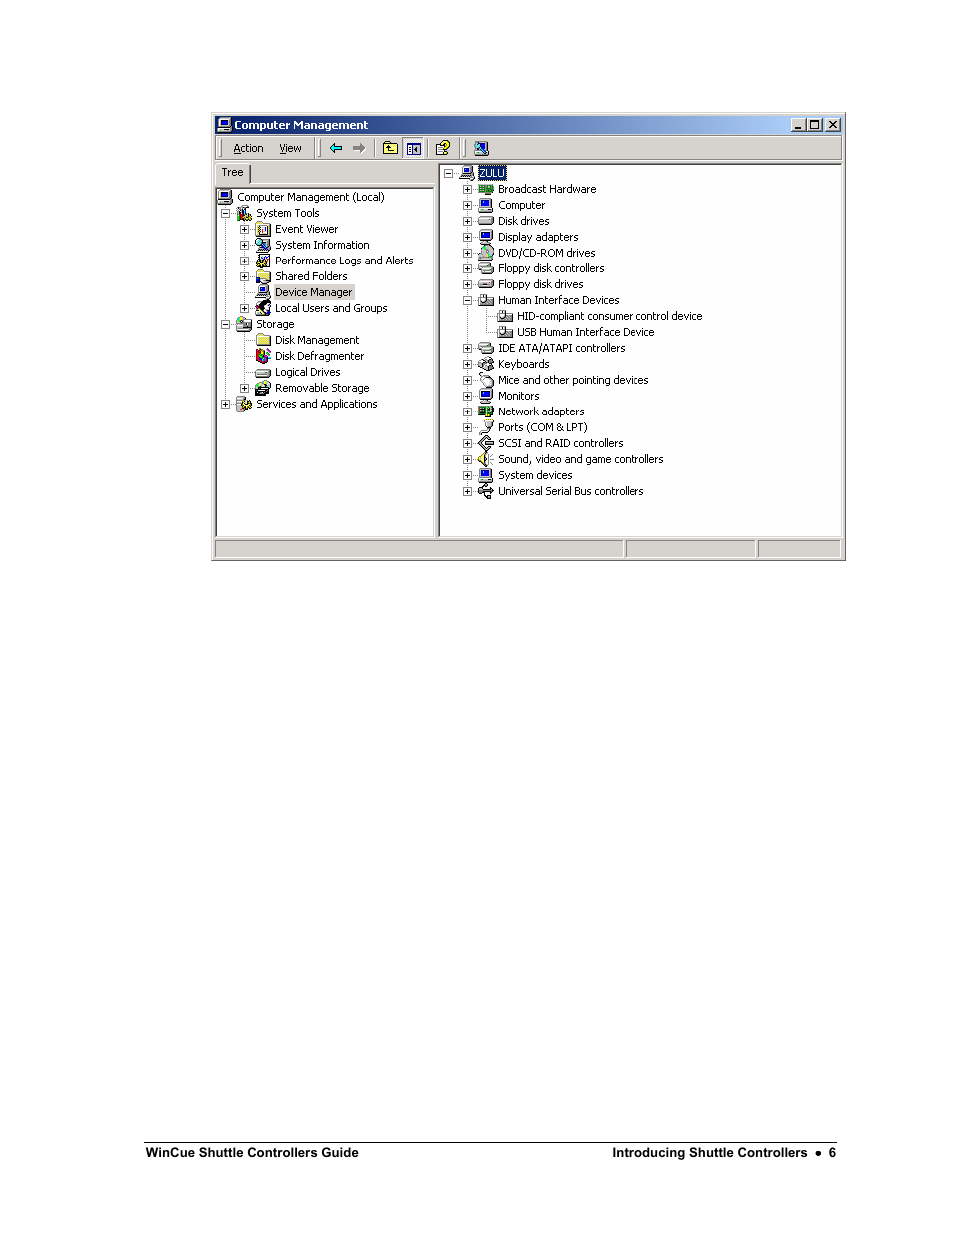The height and width of the screenshot is (1235, 954).
Task: Select the ZULU computer name
Action: coord(492,173)
